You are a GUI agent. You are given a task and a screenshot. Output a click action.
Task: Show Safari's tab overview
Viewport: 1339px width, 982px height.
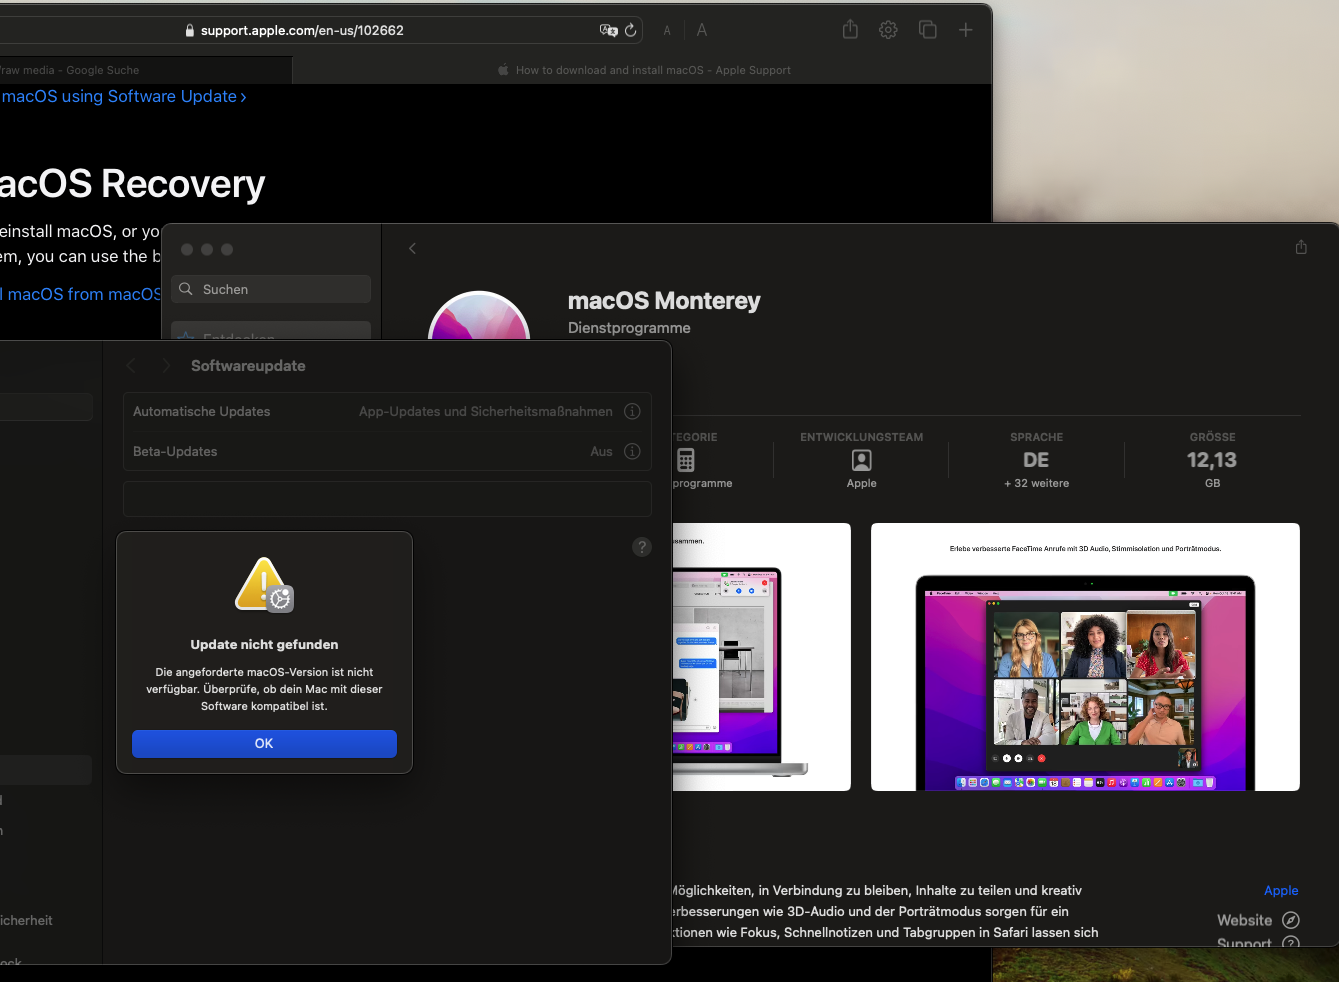pyautogui.click(x=928, y=30)
